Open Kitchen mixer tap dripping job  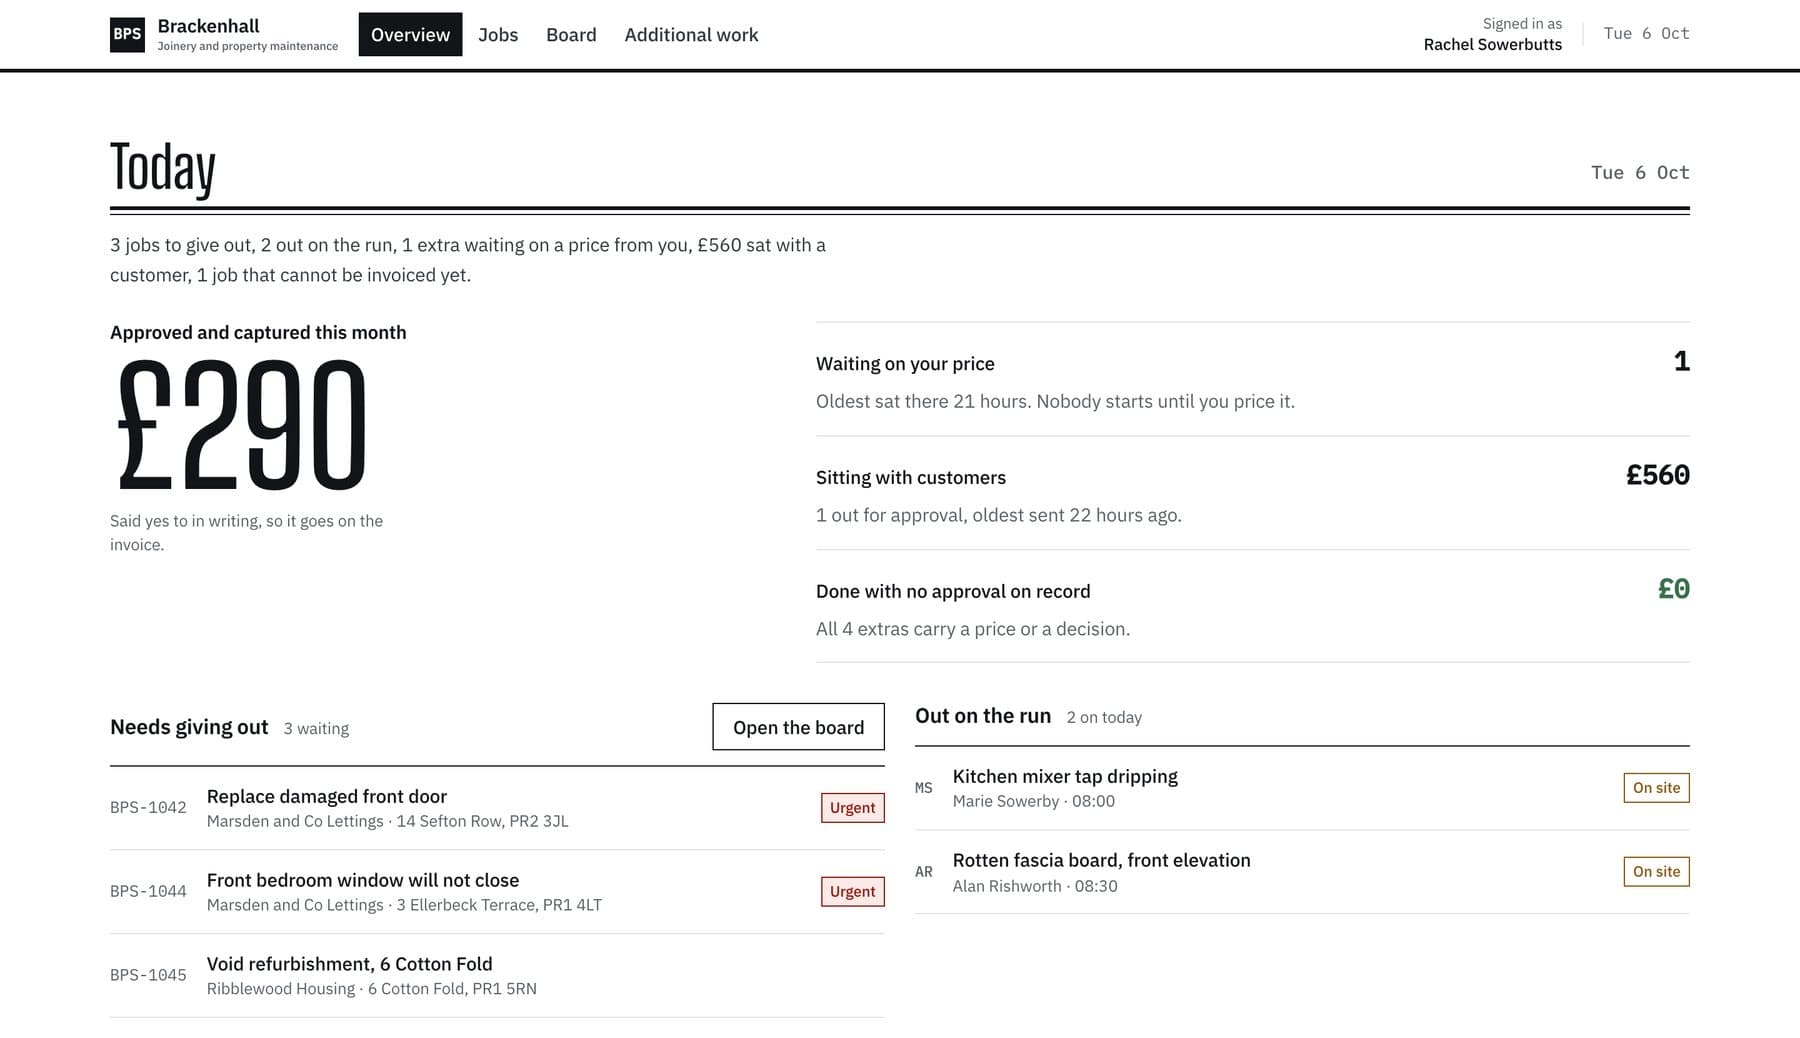pos(1302,788)
